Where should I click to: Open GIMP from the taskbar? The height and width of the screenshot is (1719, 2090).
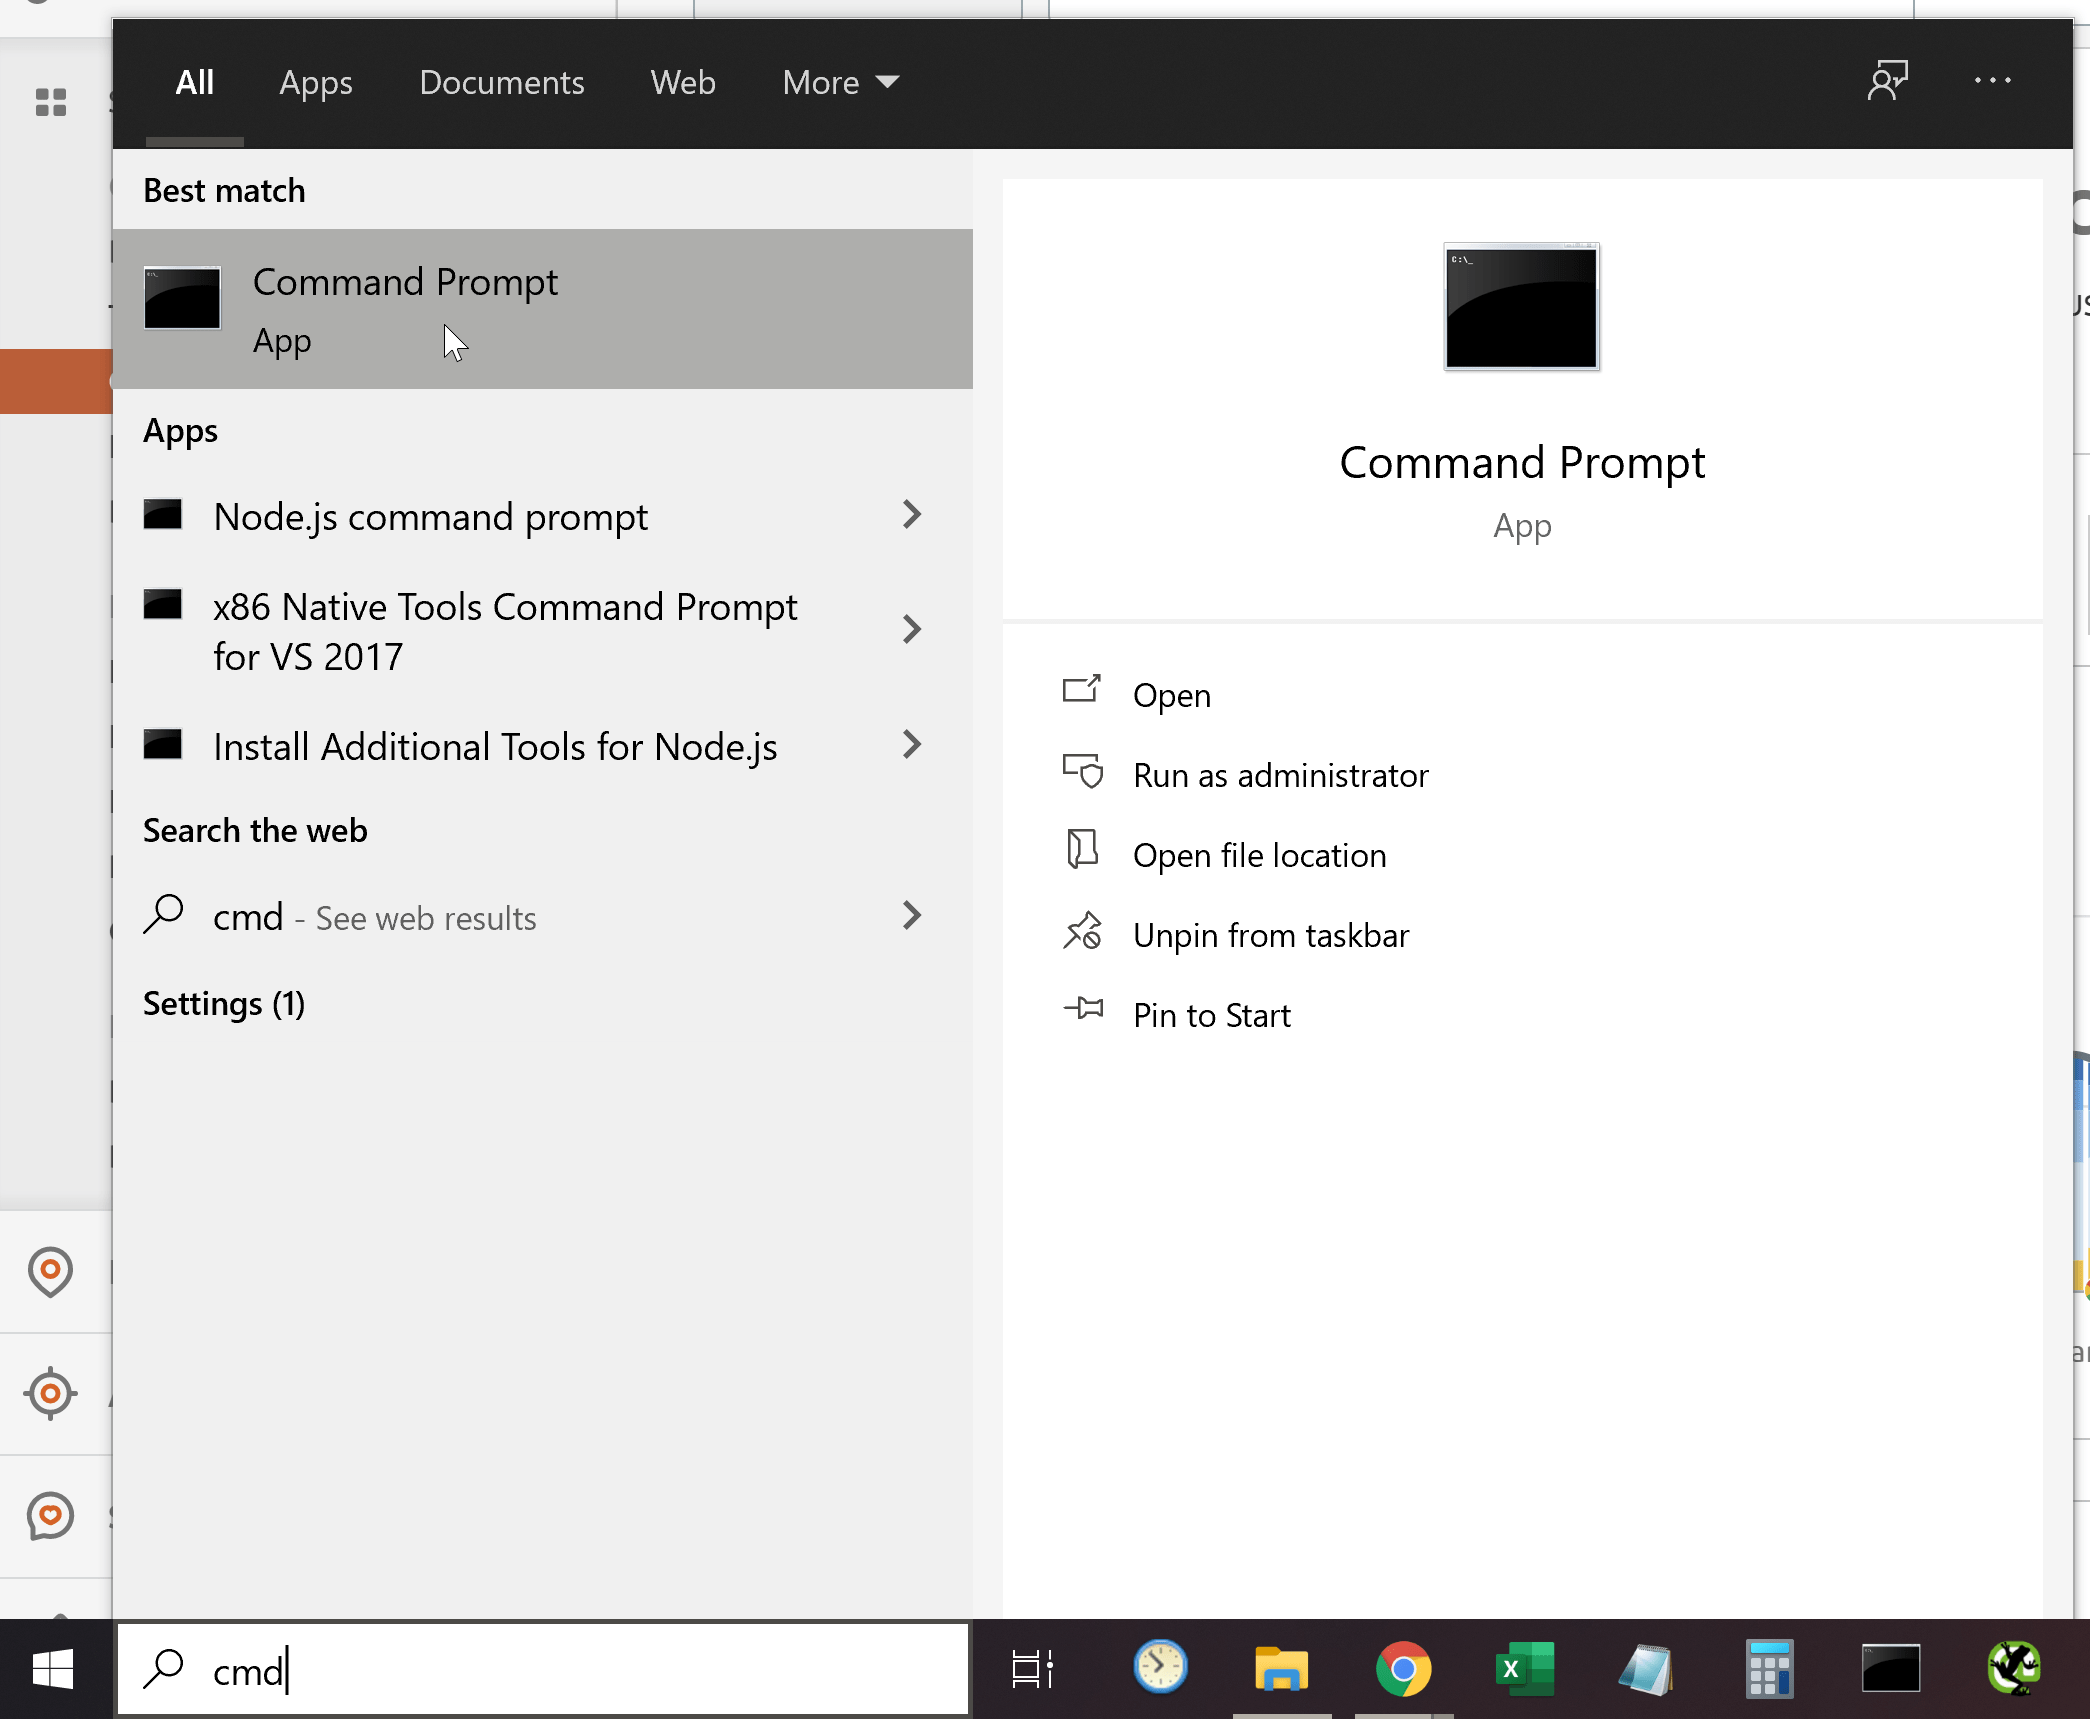click(x=2014, y=1668)
